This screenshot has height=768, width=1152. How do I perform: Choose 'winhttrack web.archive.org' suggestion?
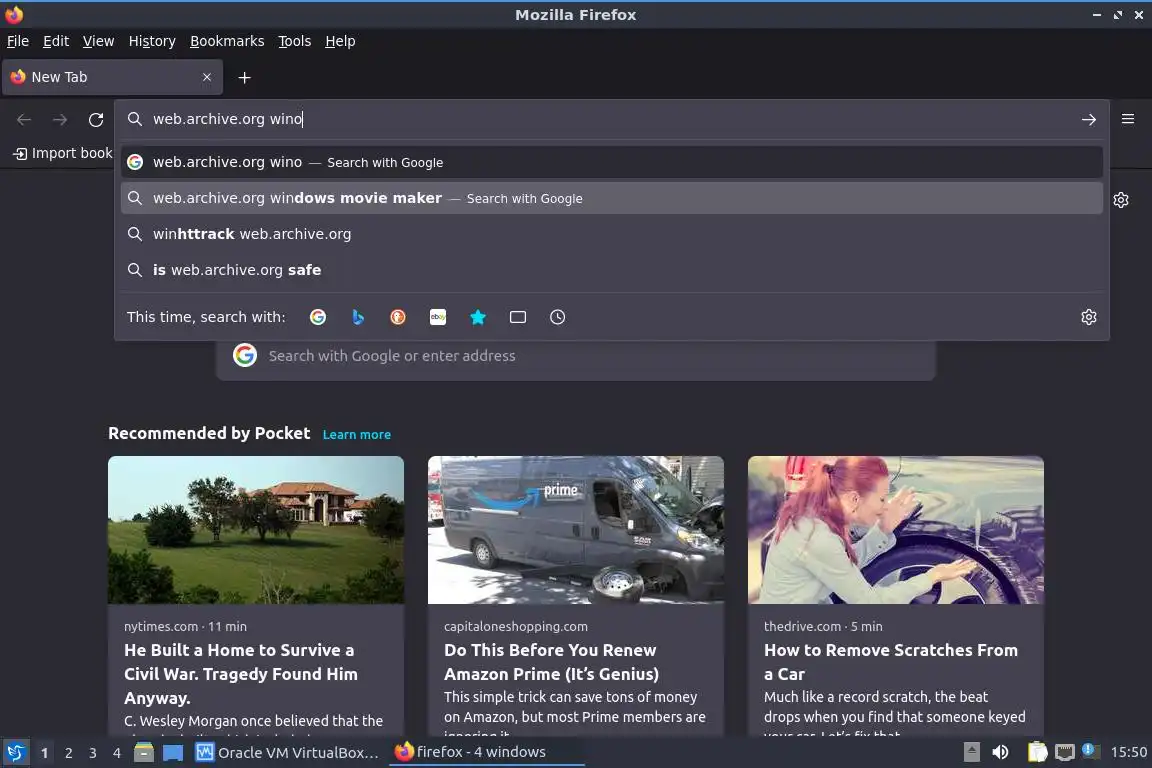click(x=612, y=234)
